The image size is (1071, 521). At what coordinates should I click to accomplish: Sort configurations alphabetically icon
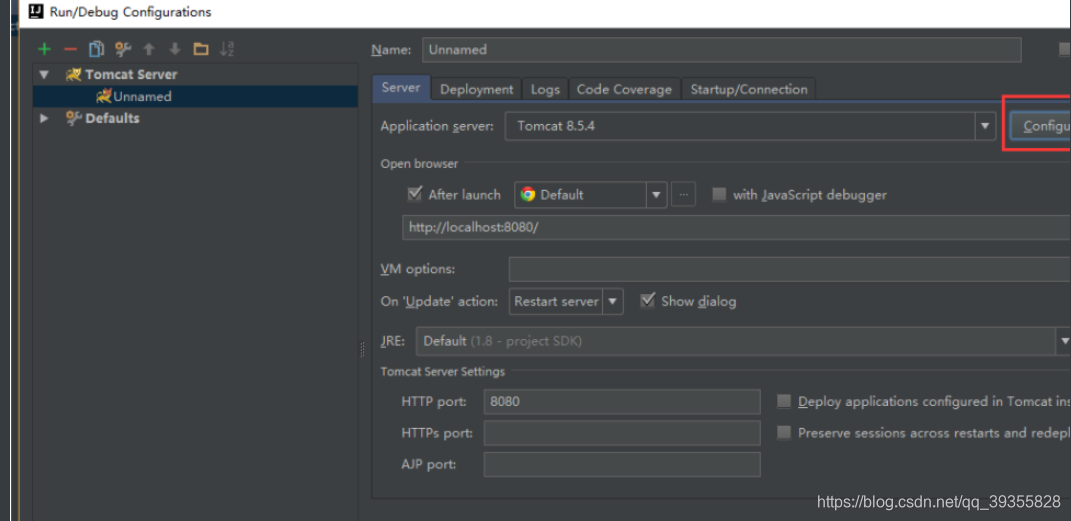point(227,49)
